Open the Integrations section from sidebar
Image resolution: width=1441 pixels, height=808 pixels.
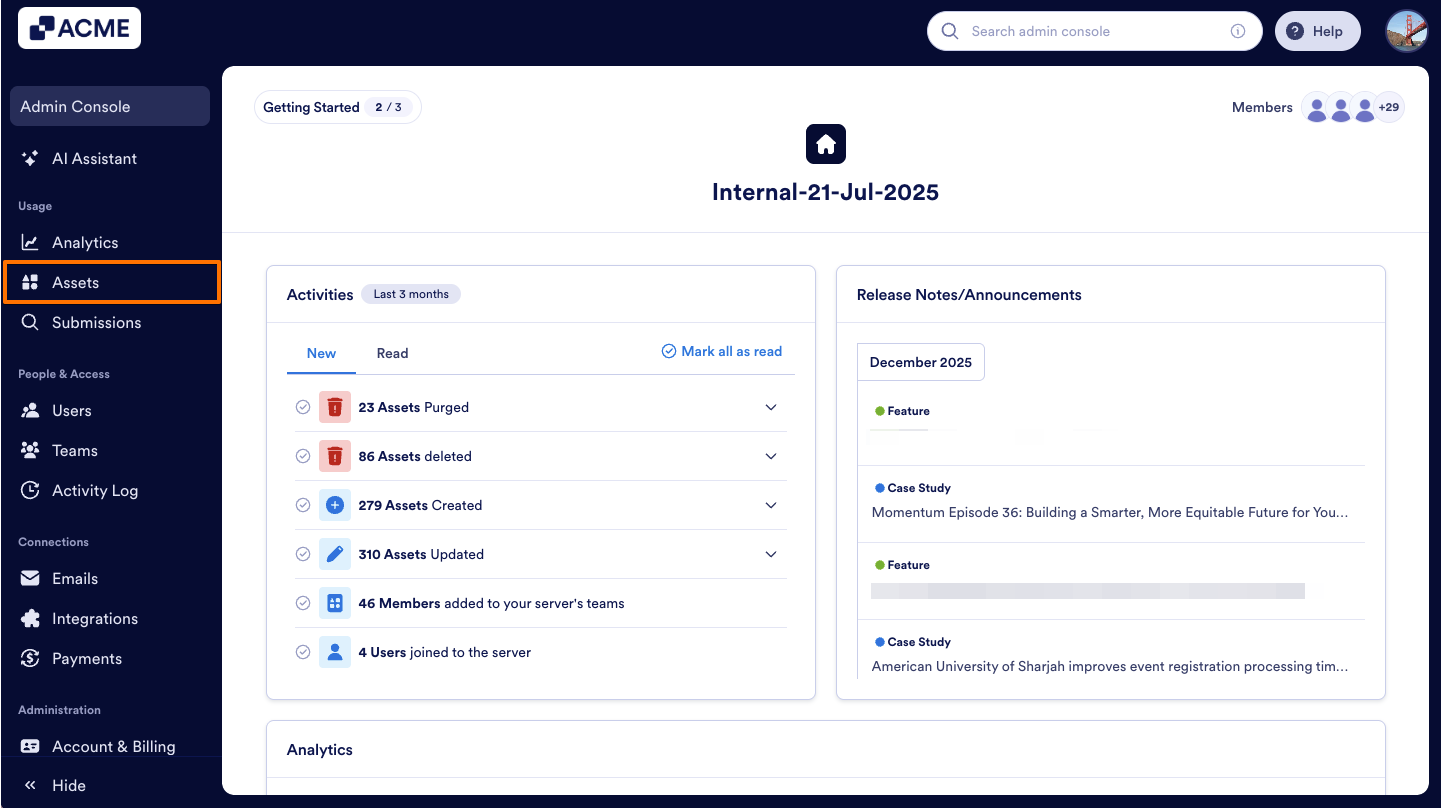30,618
